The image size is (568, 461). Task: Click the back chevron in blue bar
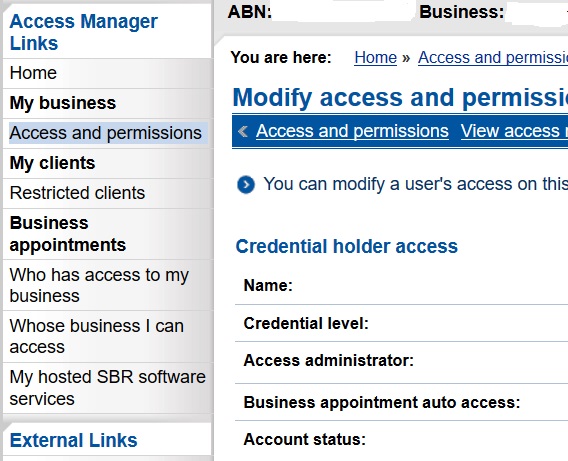coord(243,131)
